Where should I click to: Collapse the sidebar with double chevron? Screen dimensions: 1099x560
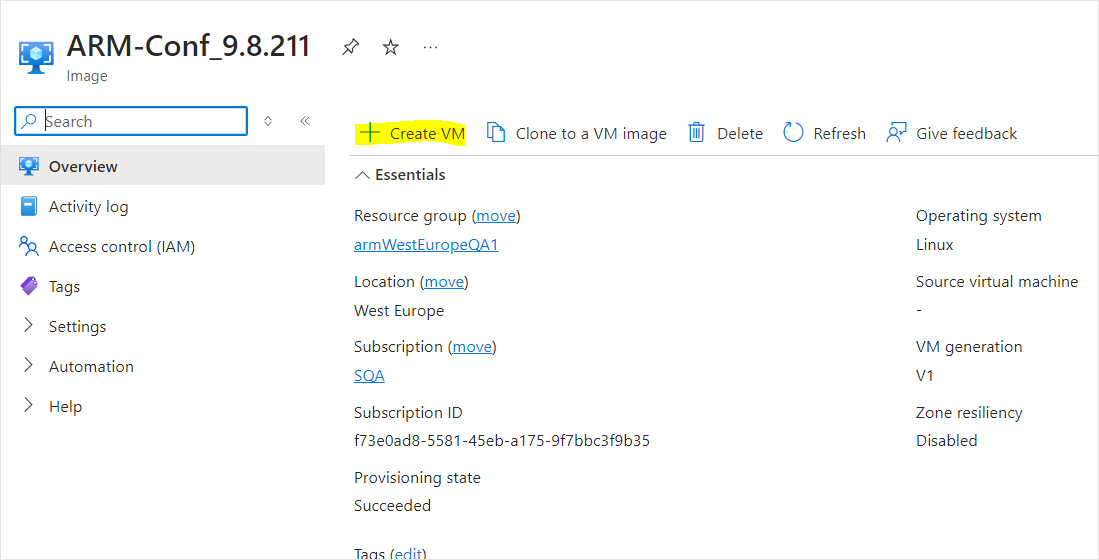point(305,121)
